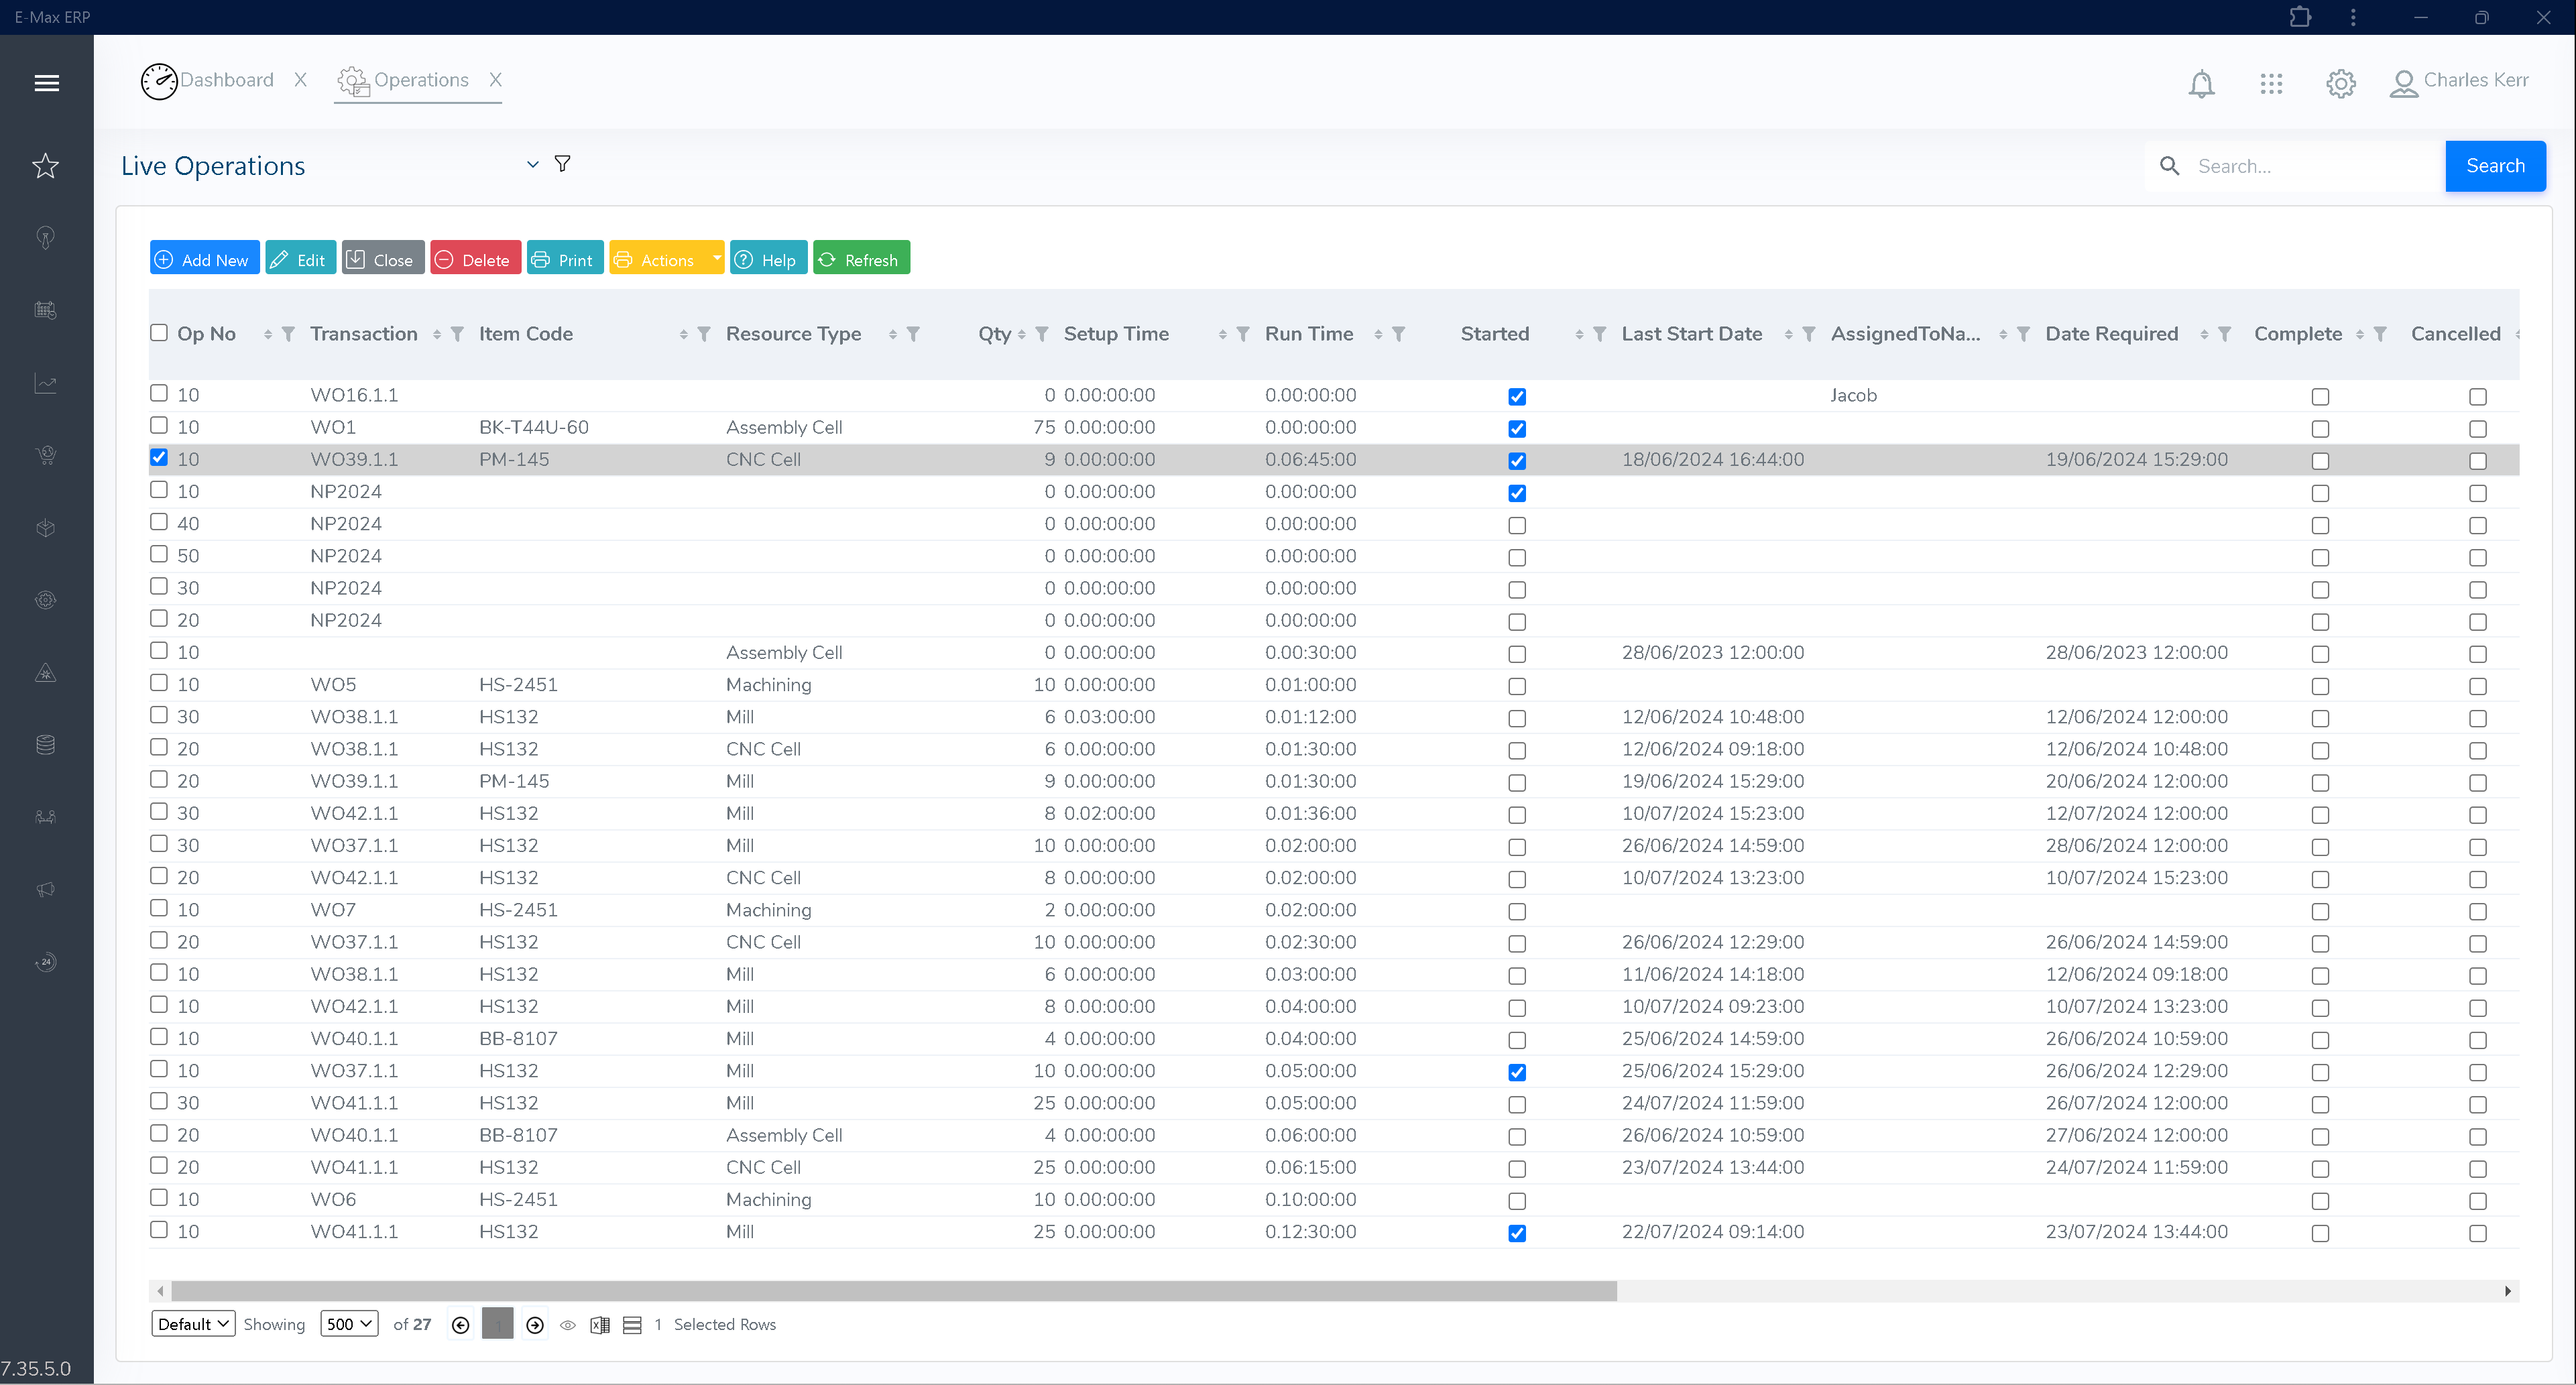Mark the WO5 Machining row Complete
2576x1385 pixels.
[2320, 686]
